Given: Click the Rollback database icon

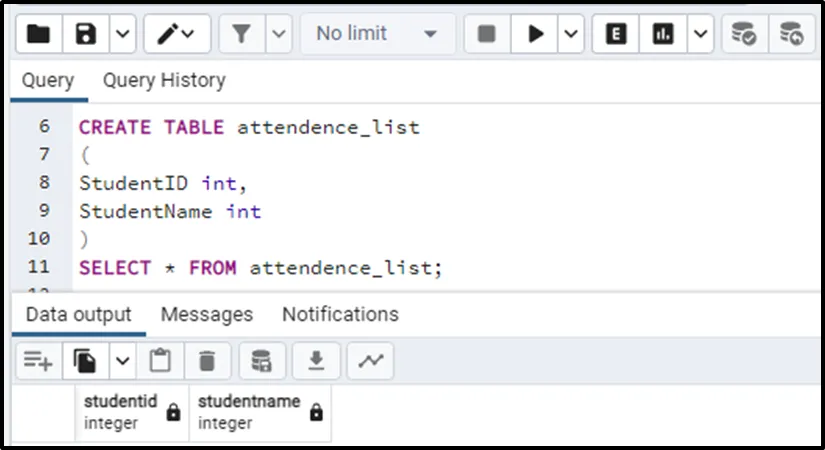Looking at the screenshot, I should (x=791, y=34).
